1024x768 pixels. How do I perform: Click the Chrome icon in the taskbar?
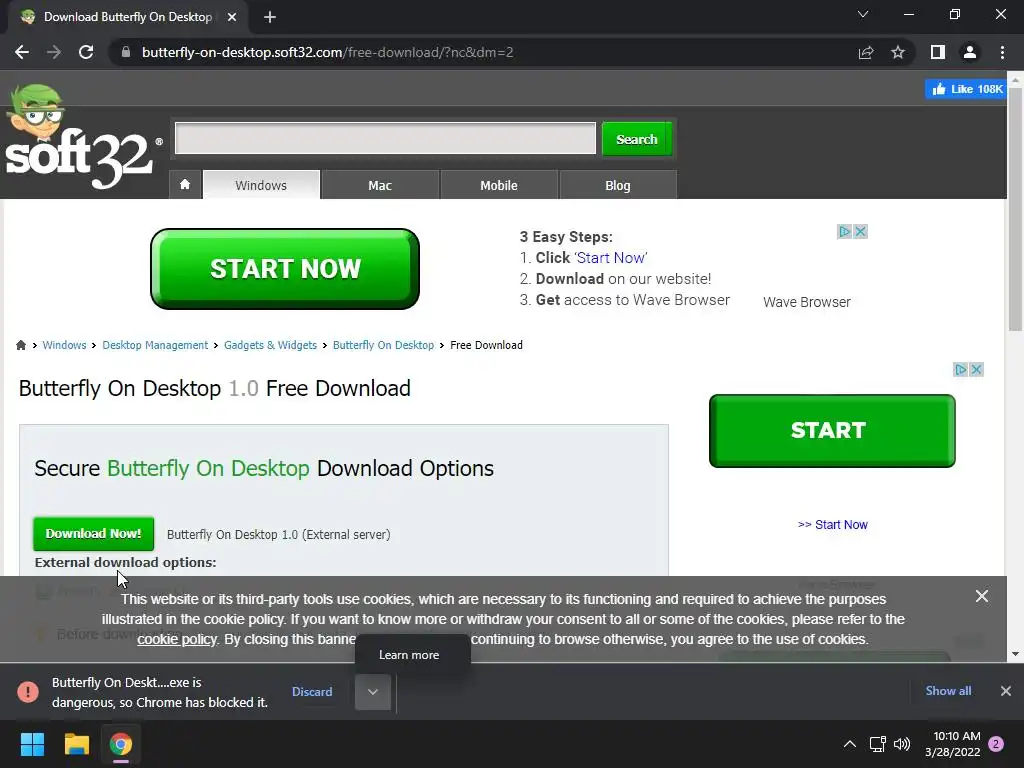121,744
